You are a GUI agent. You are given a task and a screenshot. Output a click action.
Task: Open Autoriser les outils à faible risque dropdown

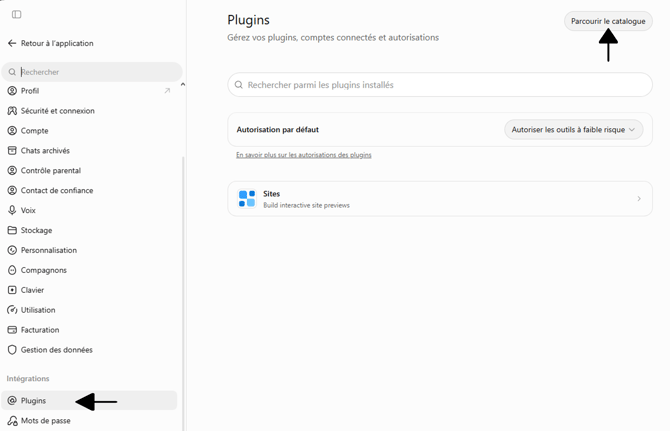point(573,129)
